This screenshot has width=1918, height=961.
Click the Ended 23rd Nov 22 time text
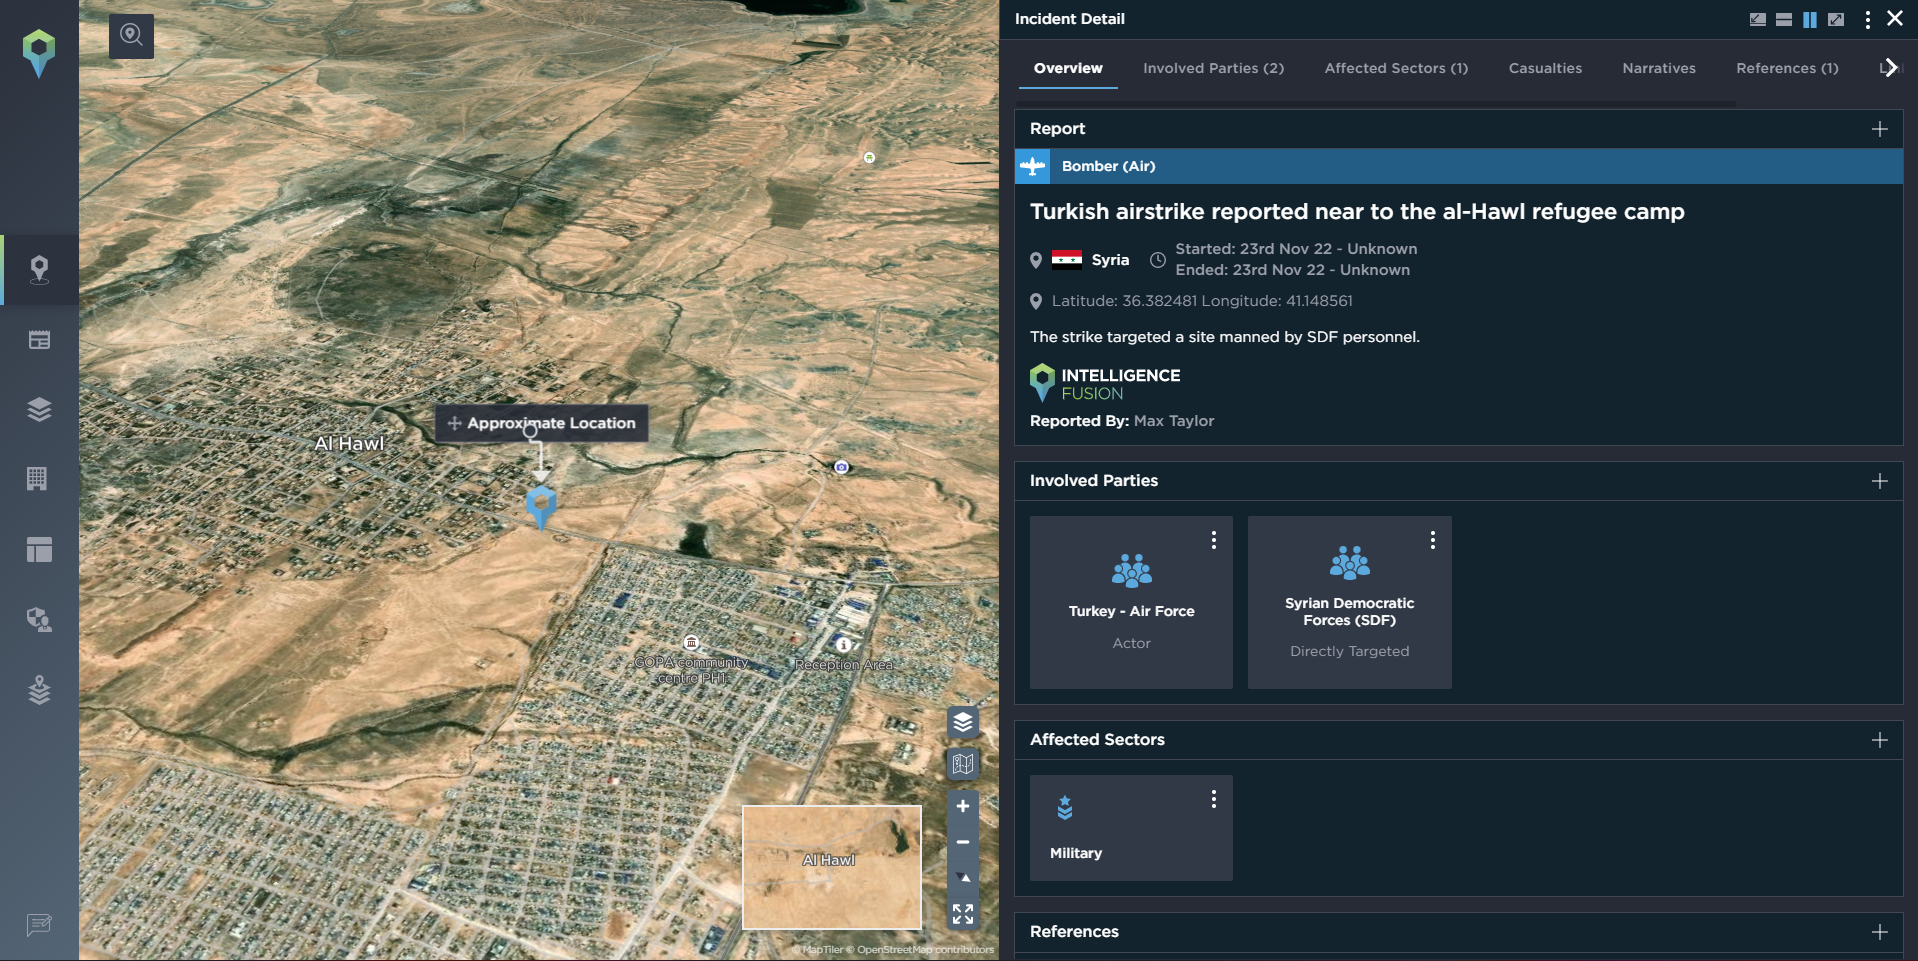(x=1292, y=270)
